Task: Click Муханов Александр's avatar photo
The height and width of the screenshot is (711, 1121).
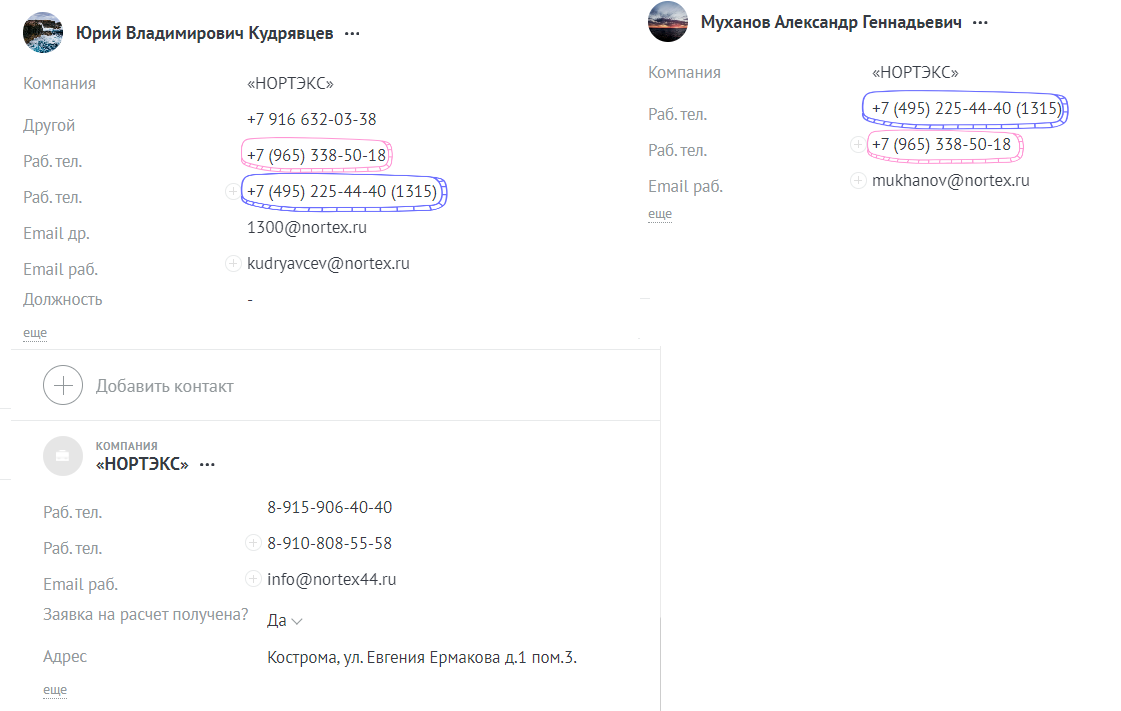Action: click(x=668, y=22)
